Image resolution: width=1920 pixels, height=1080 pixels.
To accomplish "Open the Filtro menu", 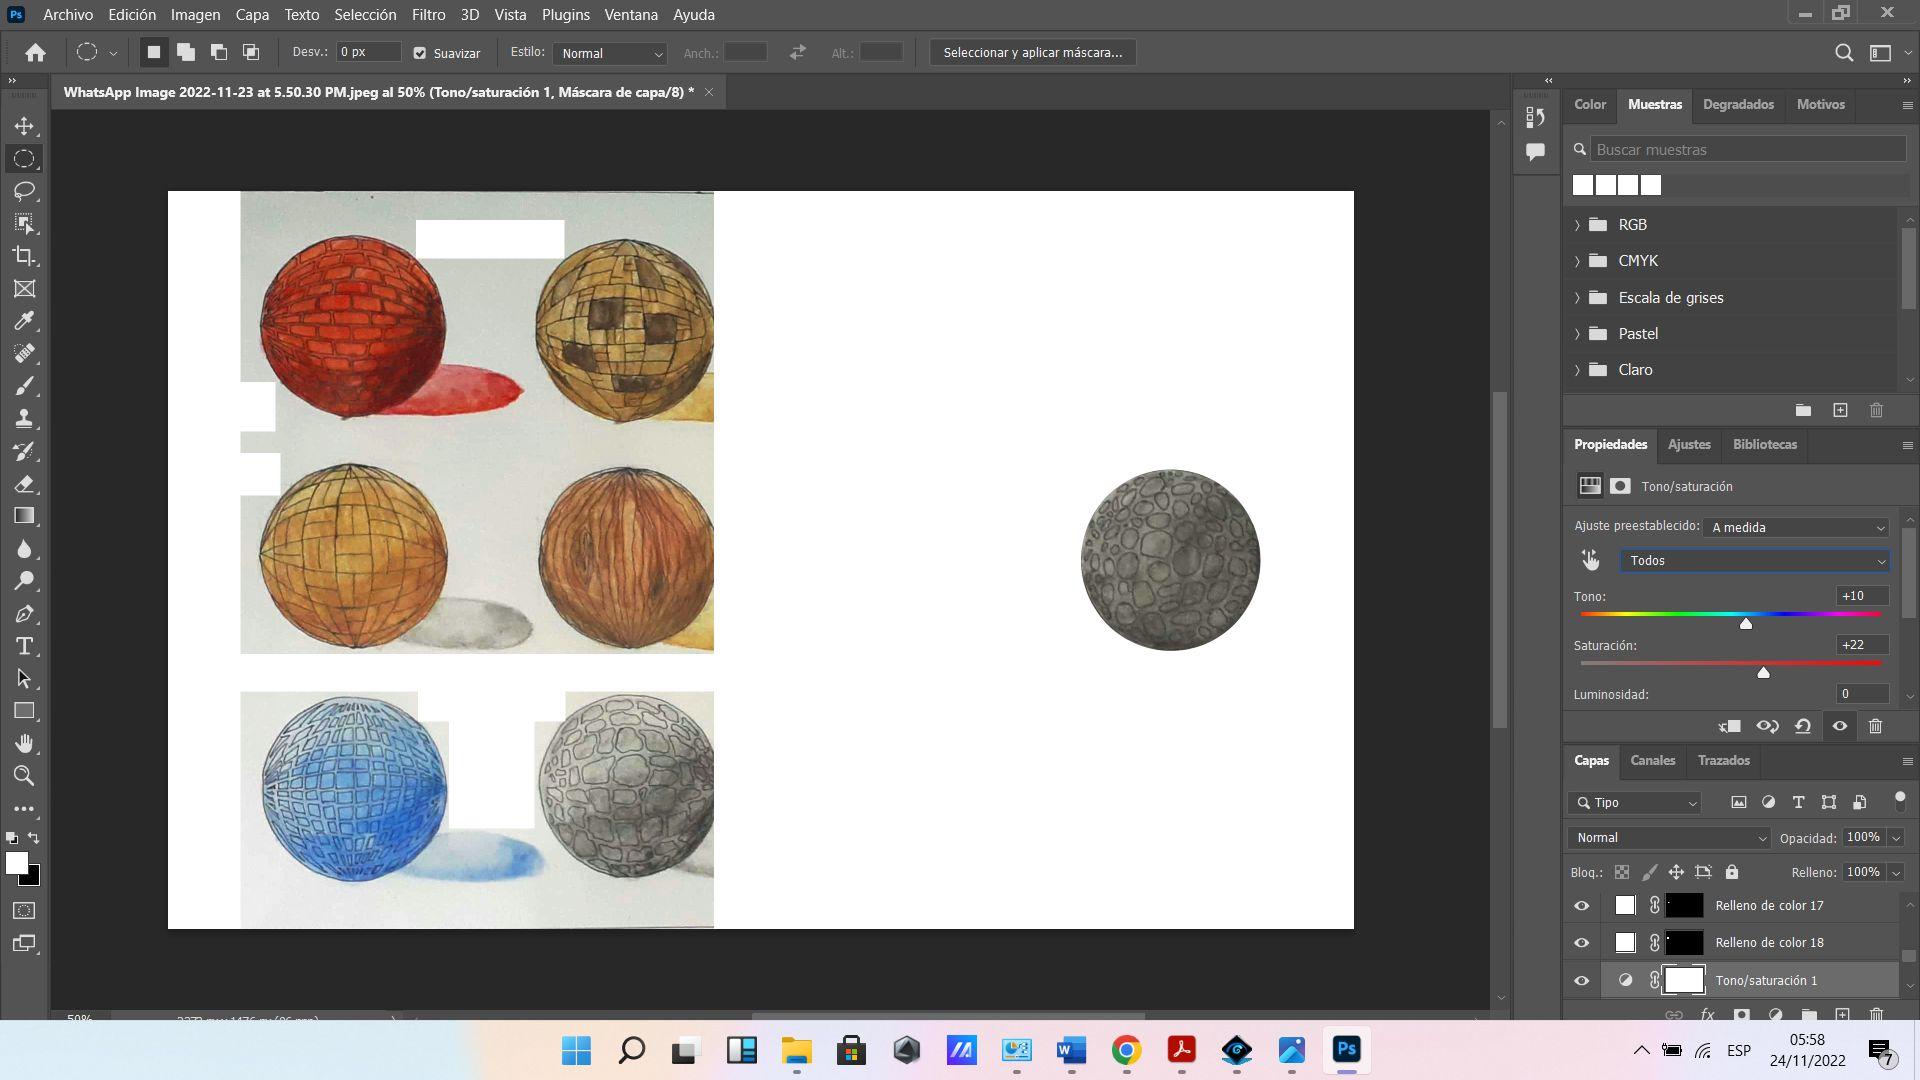I will tap(428, 15).
